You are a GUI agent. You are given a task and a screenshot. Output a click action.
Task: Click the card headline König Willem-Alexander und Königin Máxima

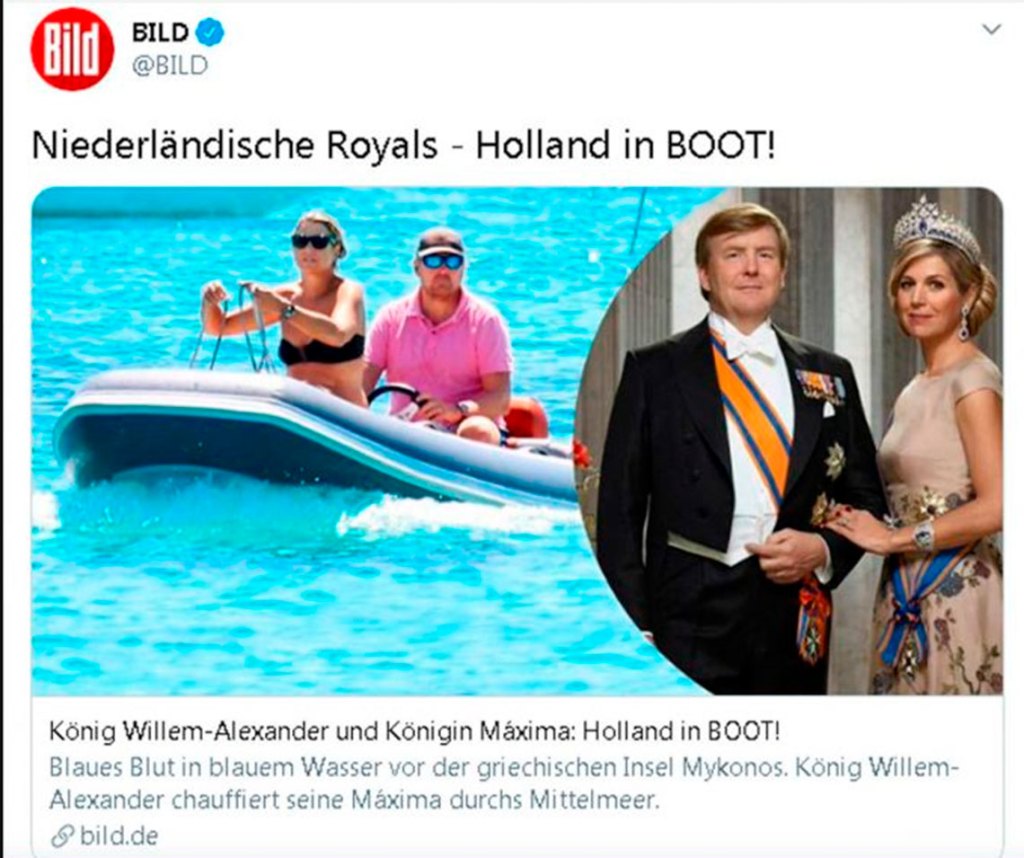[310, 731]
